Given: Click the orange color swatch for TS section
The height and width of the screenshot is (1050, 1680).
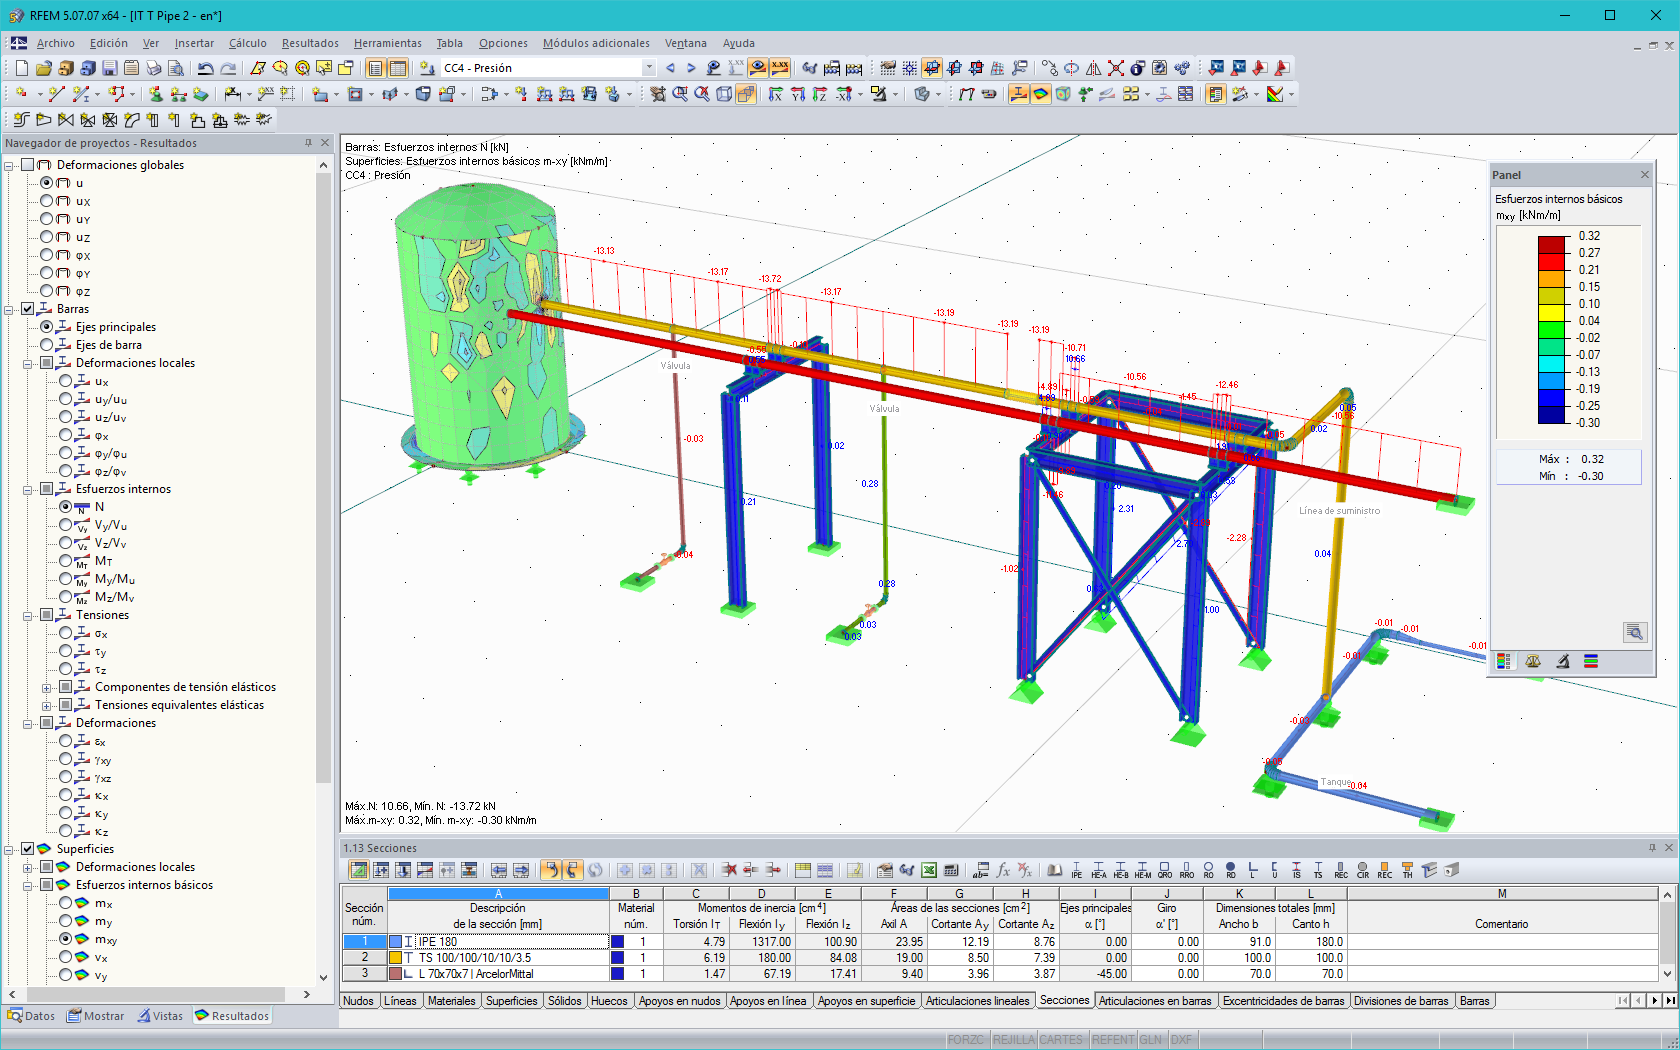Looking at the screenshot, I should (x=395, y=958).
